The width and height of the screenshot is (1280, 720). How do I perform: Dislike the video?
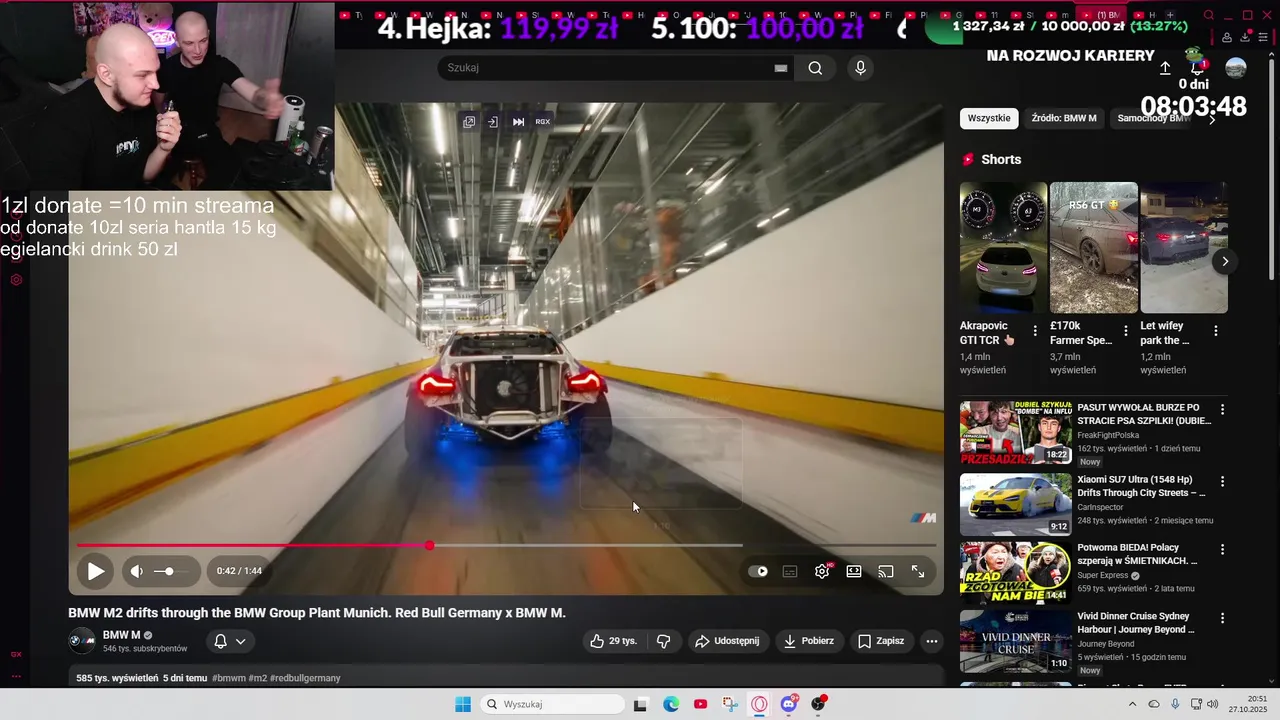click(663, 641)
